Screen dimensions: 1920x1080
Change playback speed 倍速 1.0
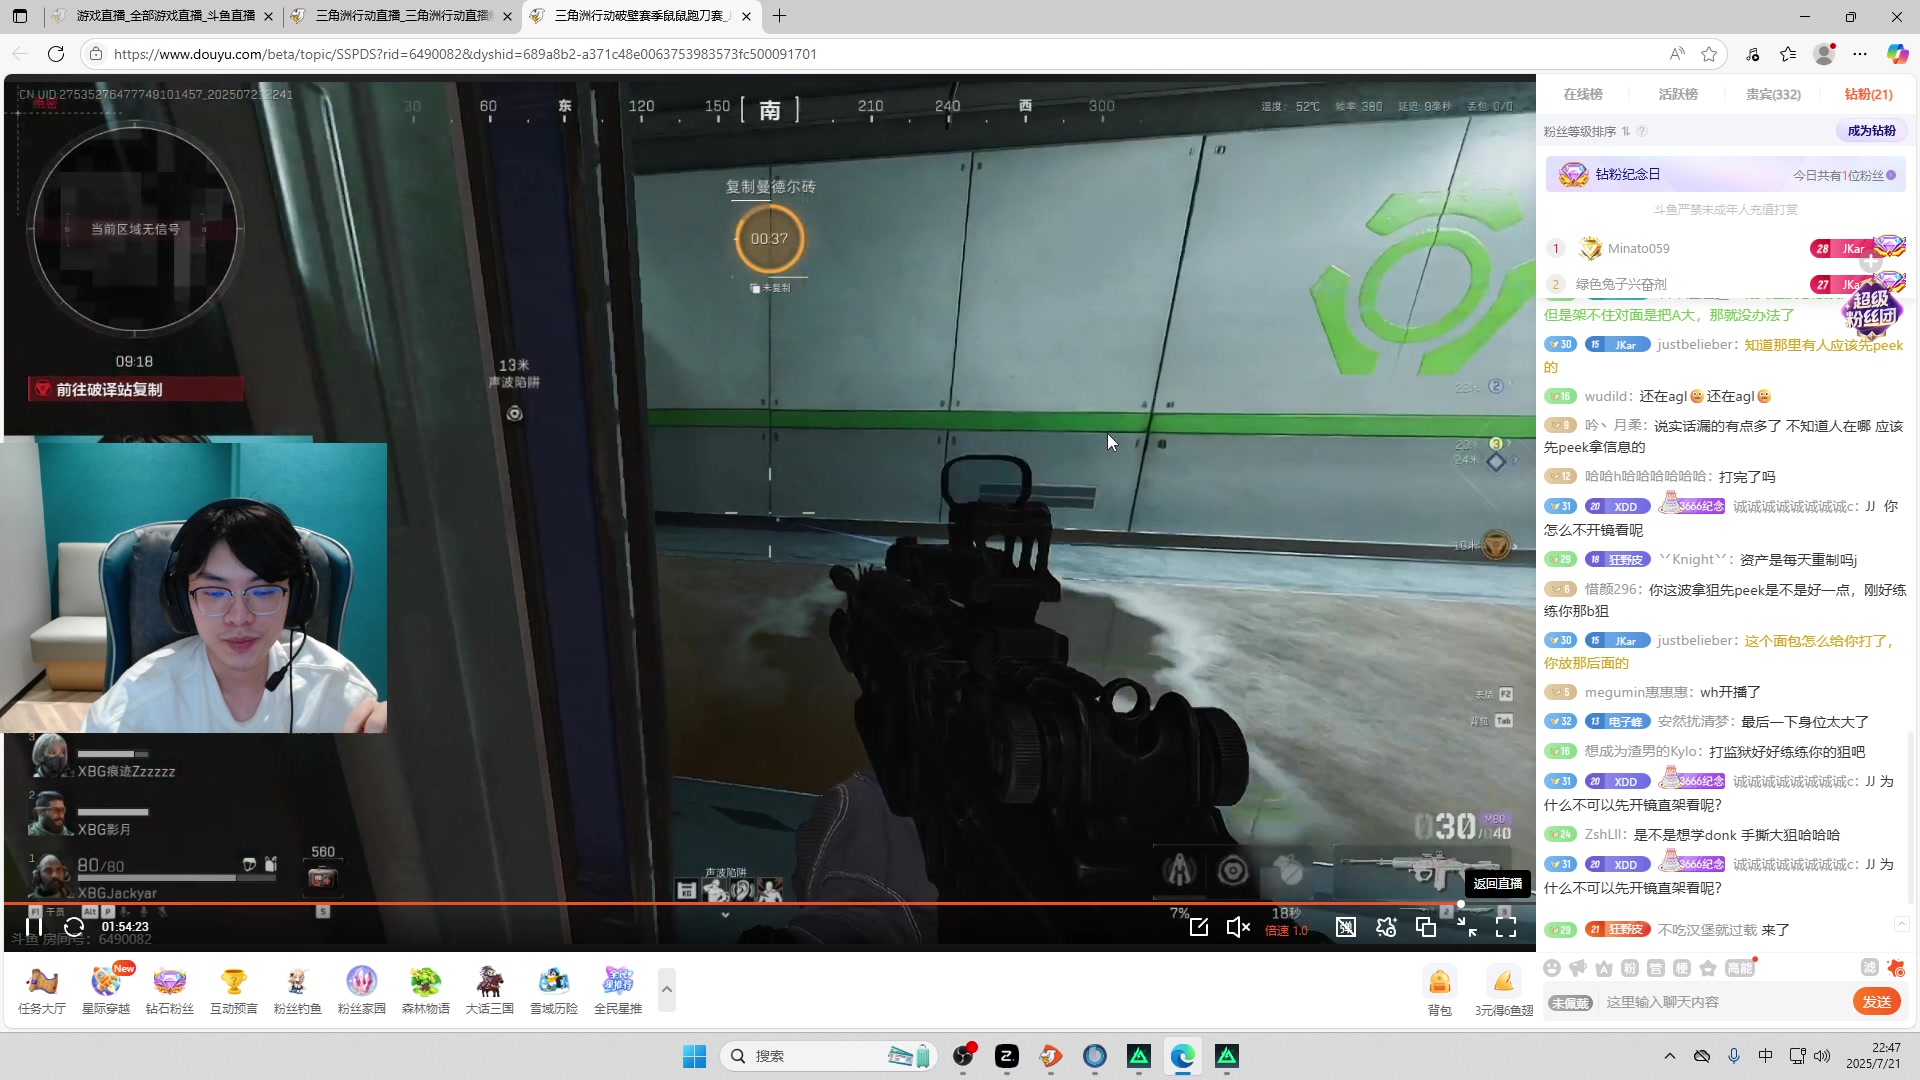tap(1286, 931)
